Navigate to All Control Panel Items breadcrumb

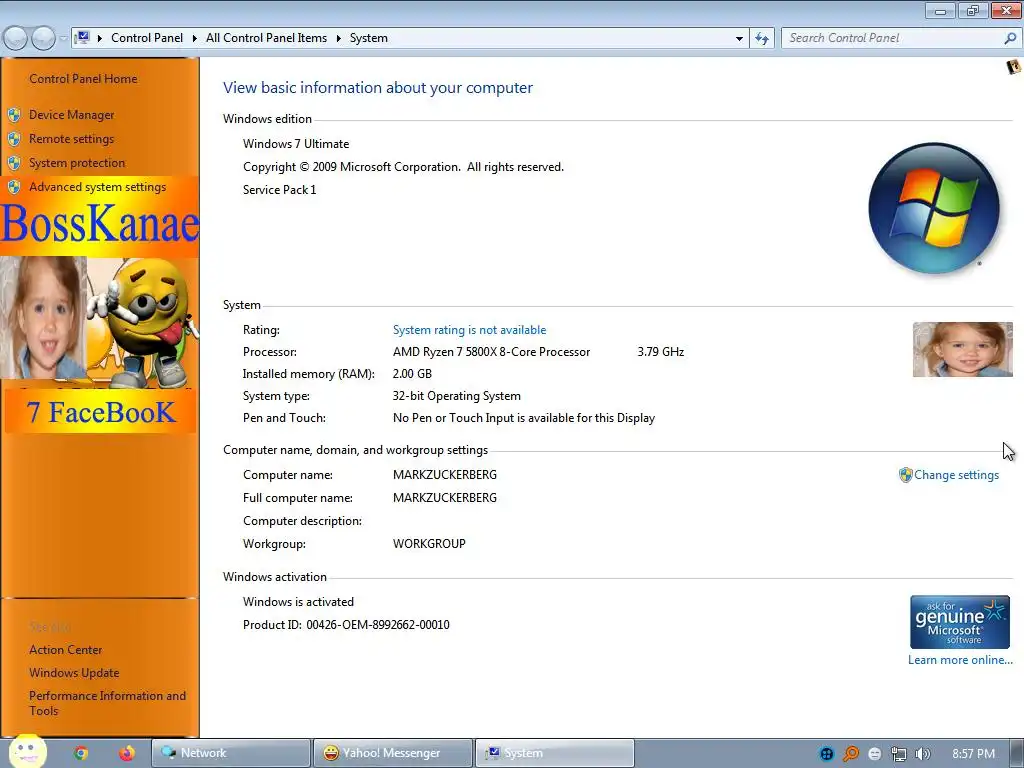pos(266,38)
